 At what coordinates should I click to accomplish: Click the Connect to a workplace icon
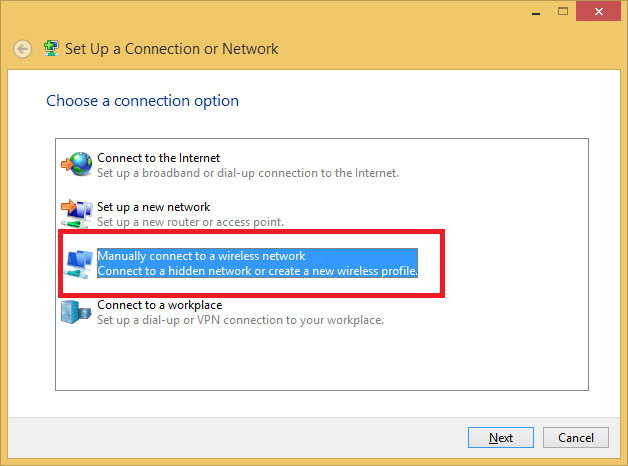[x=76, y=312]
